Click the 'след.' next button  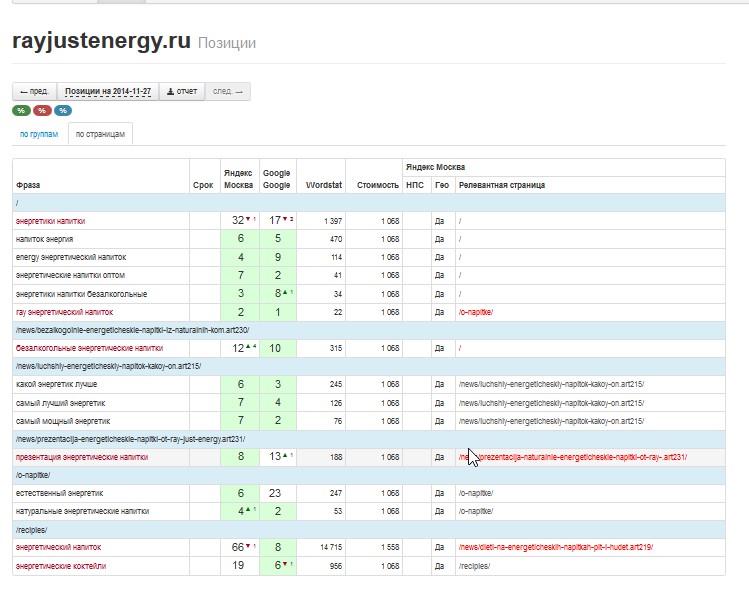(228, 91)
